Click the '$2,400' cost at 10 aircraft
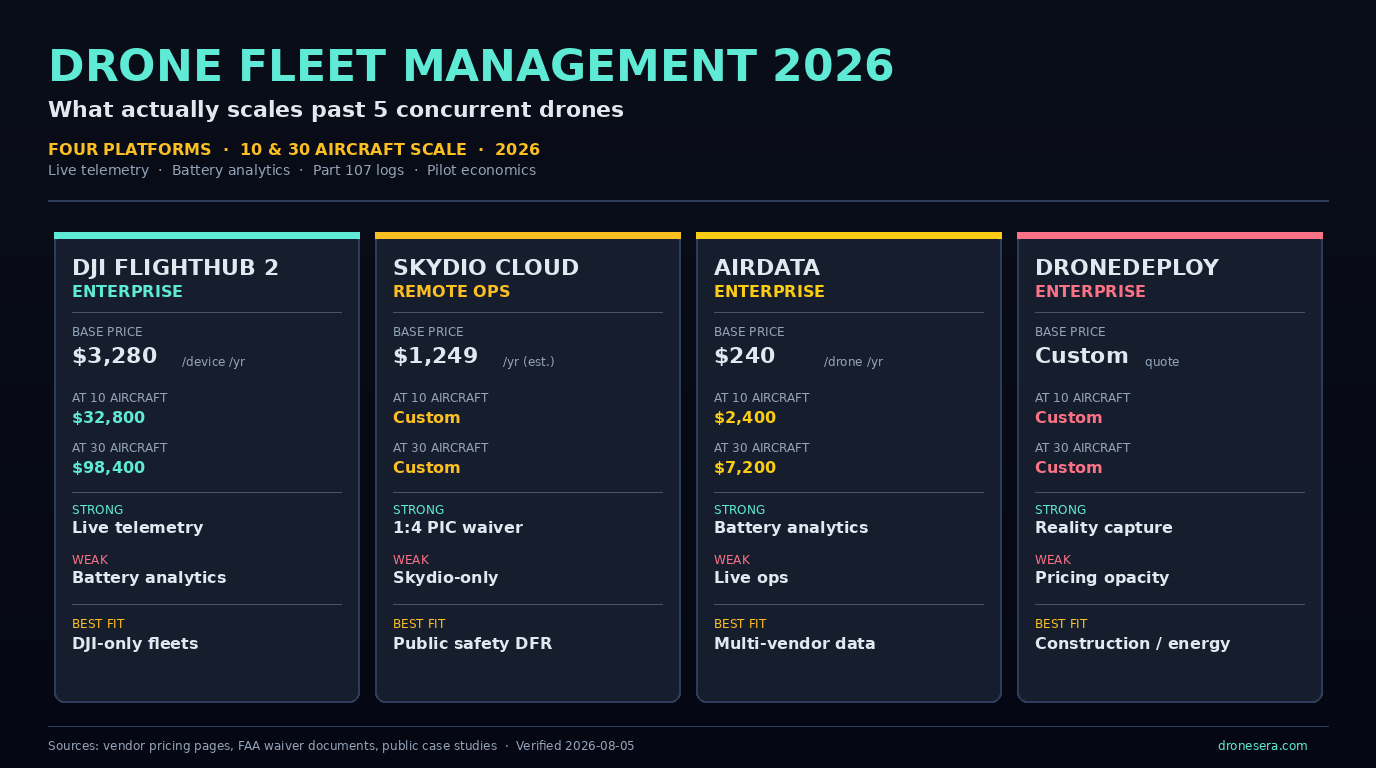 pyautogui.click(x=745, y=418)
